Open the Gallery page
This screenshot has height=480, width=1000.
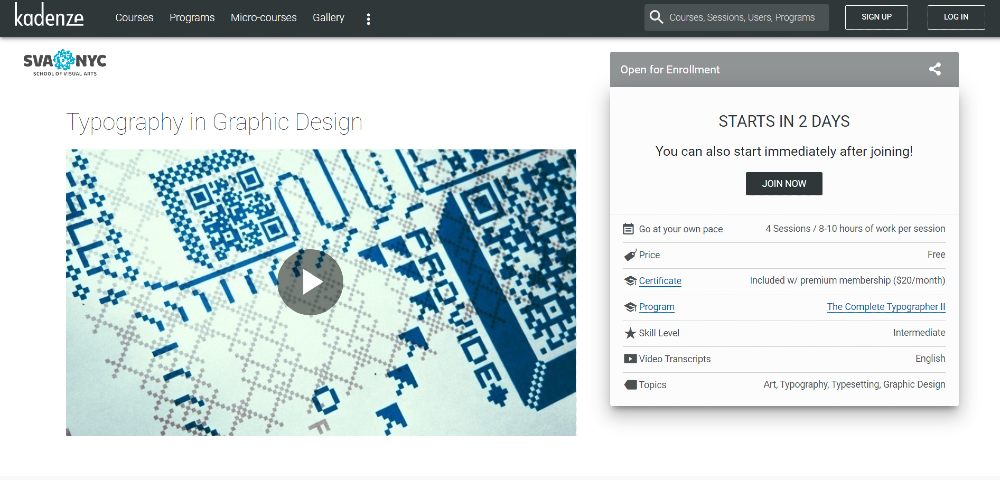point(328,18)
